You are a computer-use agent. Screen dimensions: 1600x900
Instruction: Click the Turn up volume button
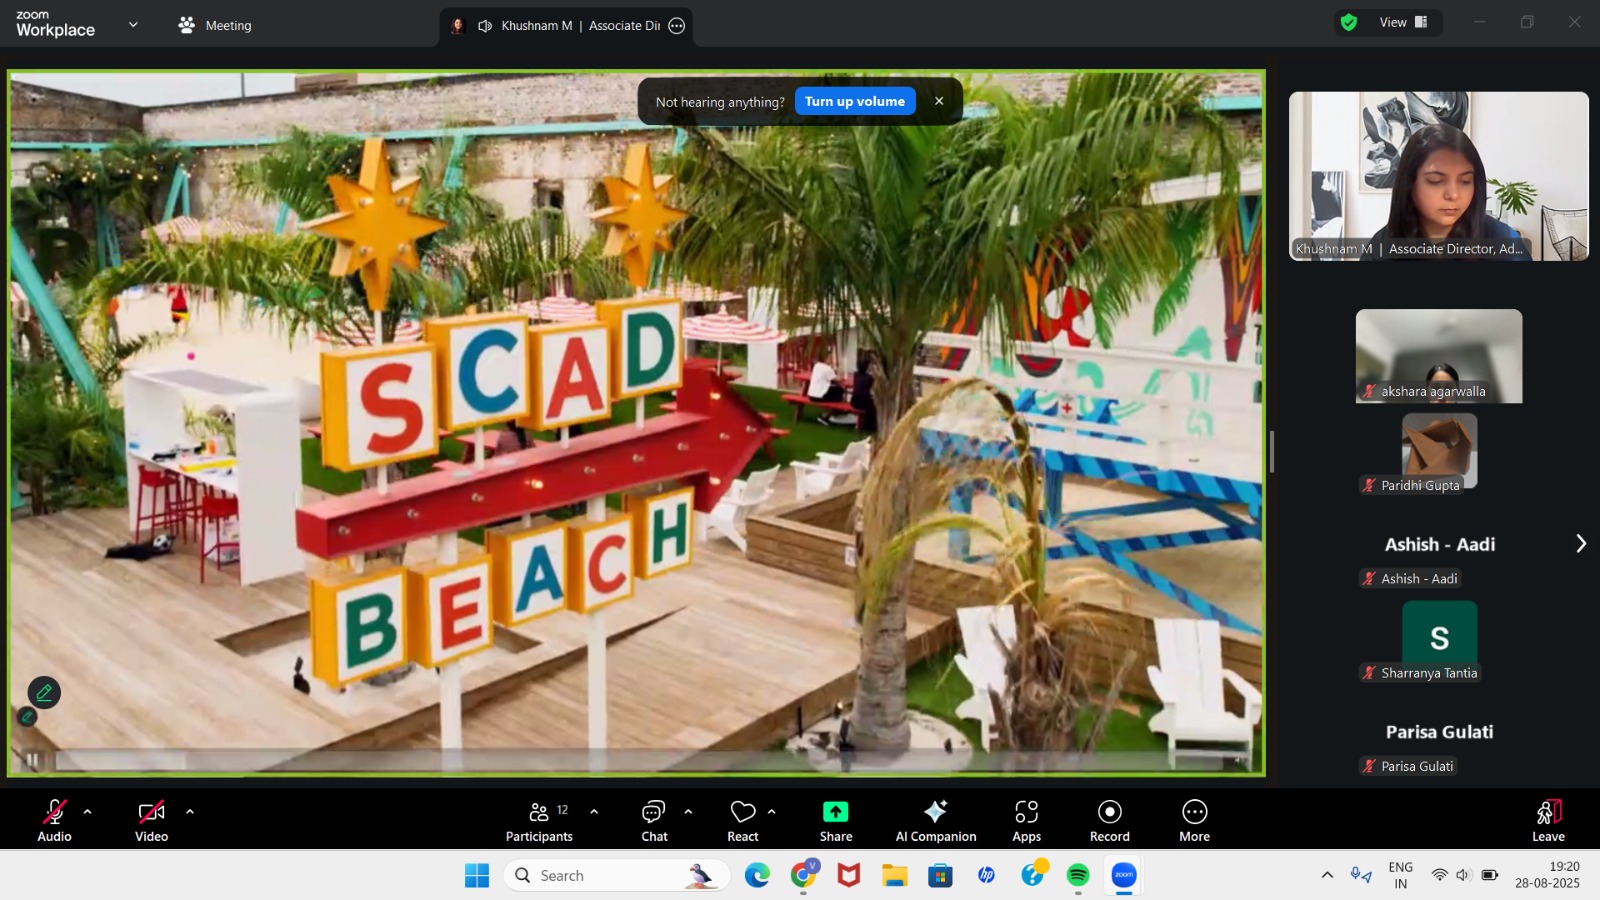tap(854, 101)
